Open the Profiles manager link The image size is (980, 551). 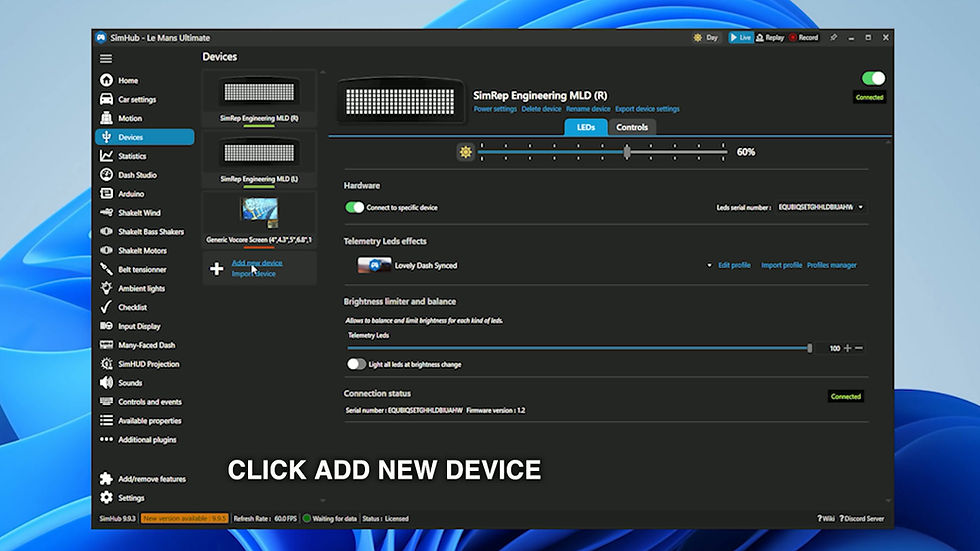coord(832,266)
